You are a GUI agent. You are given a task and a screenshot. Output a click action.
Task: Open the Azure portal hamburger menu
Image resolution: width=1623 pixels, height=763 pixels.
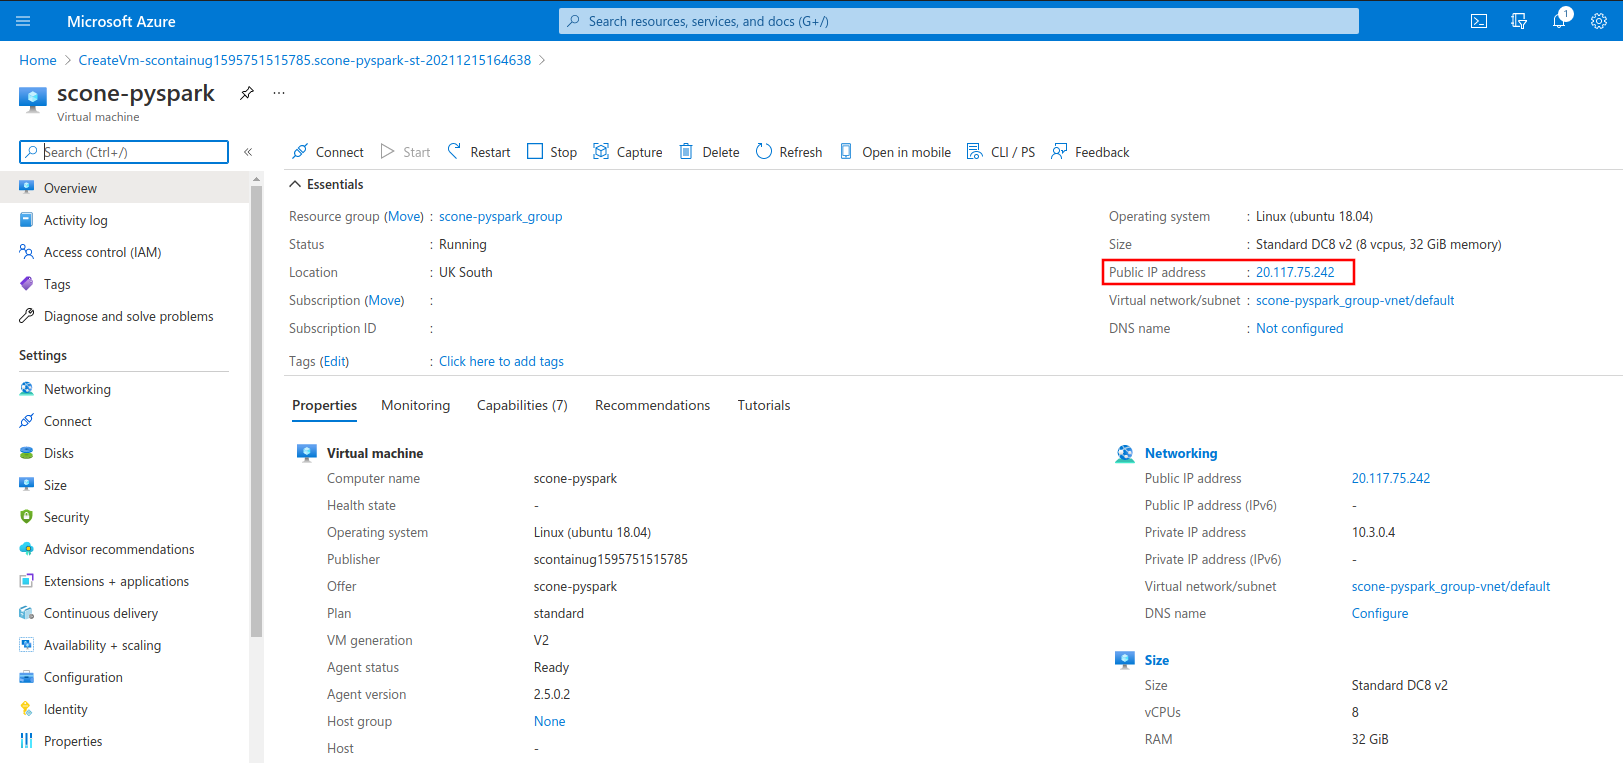(24, 21)
